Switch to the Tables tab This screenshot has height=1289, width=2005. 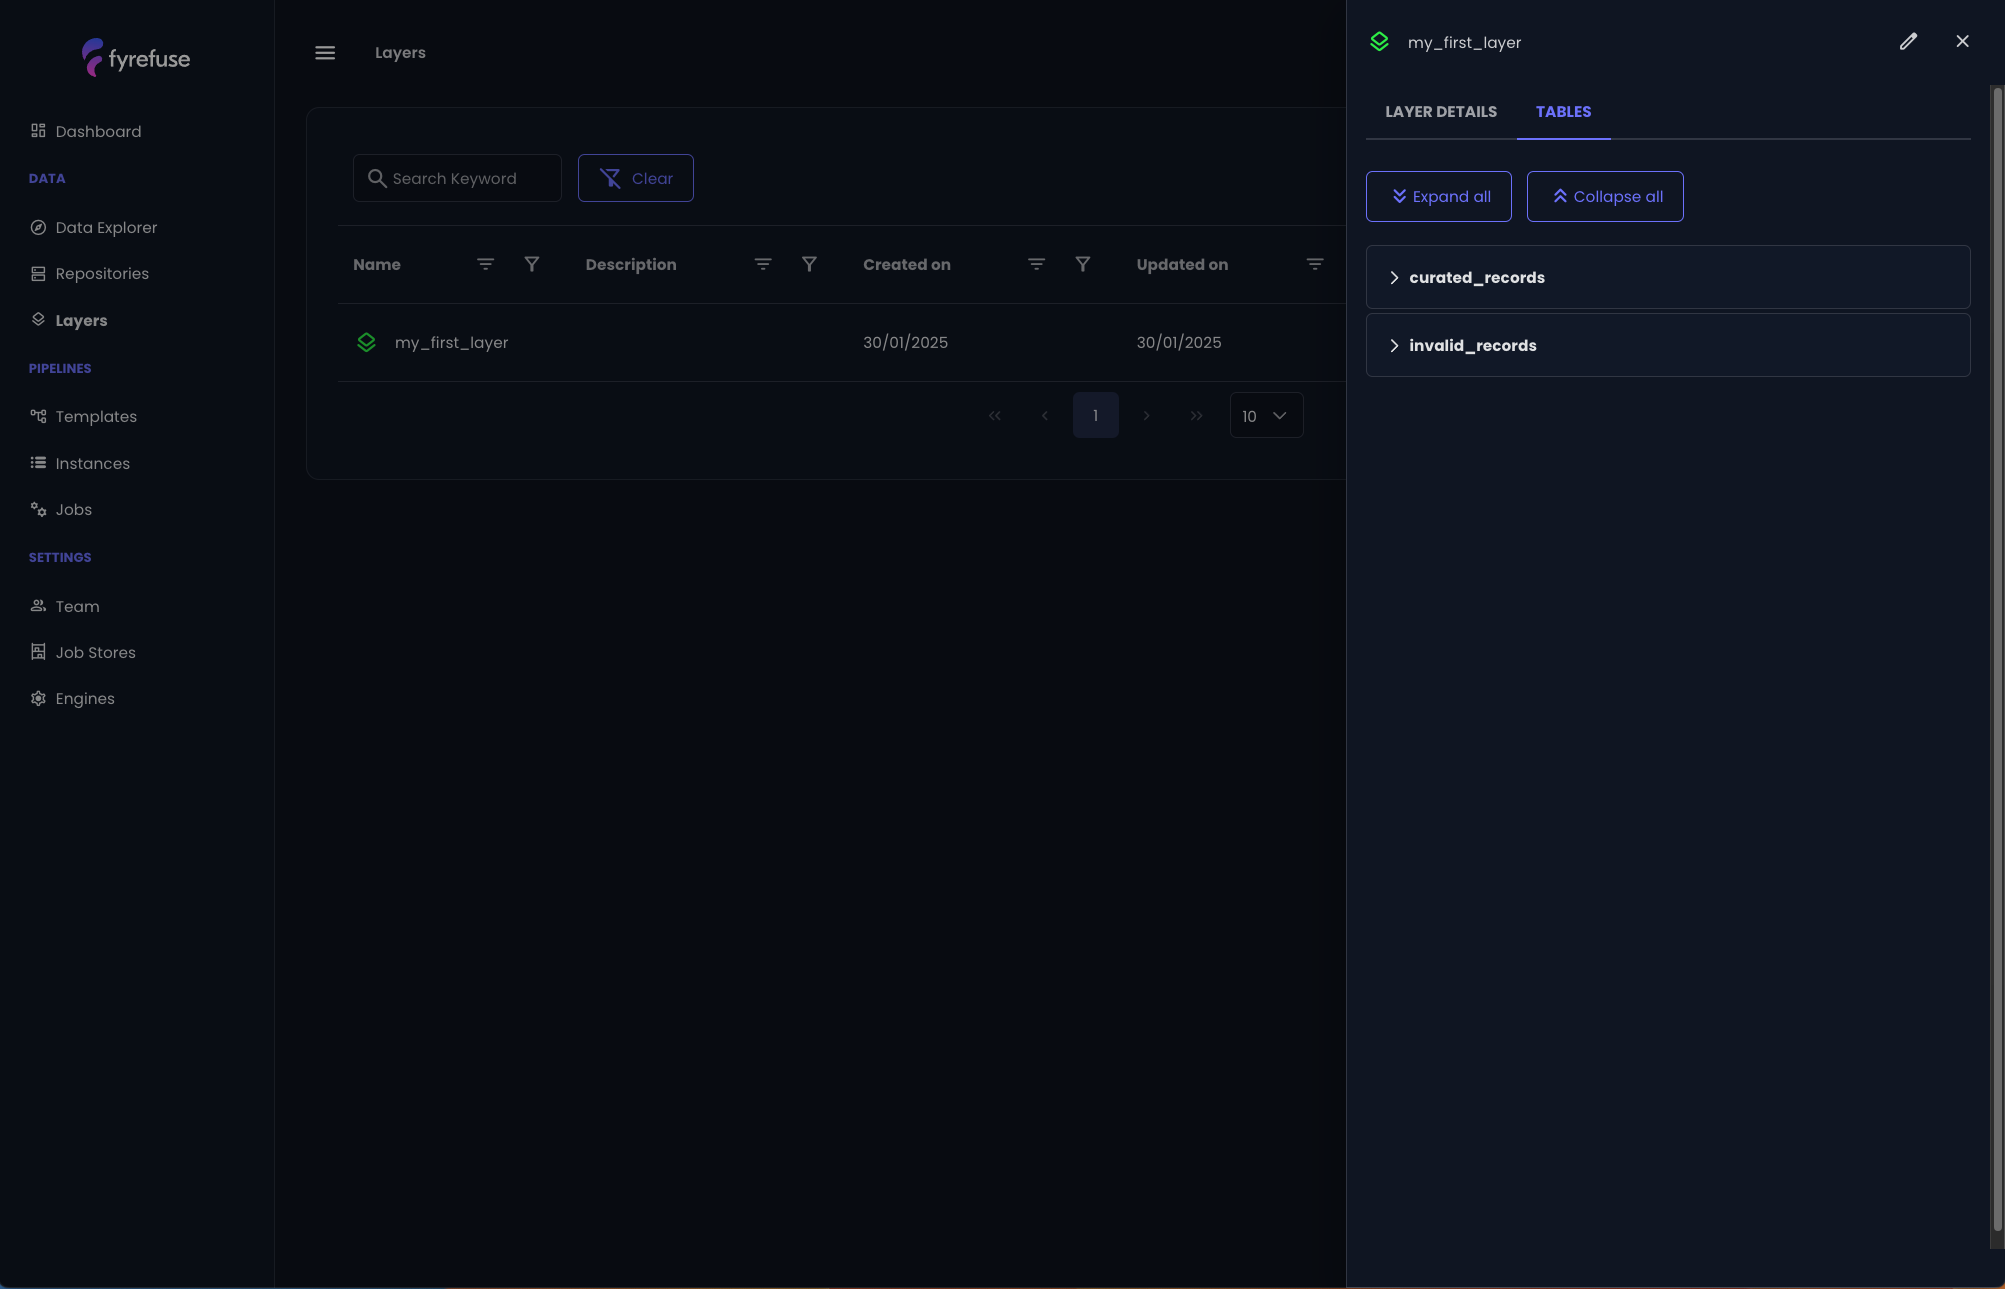(x=1564, y=111)
